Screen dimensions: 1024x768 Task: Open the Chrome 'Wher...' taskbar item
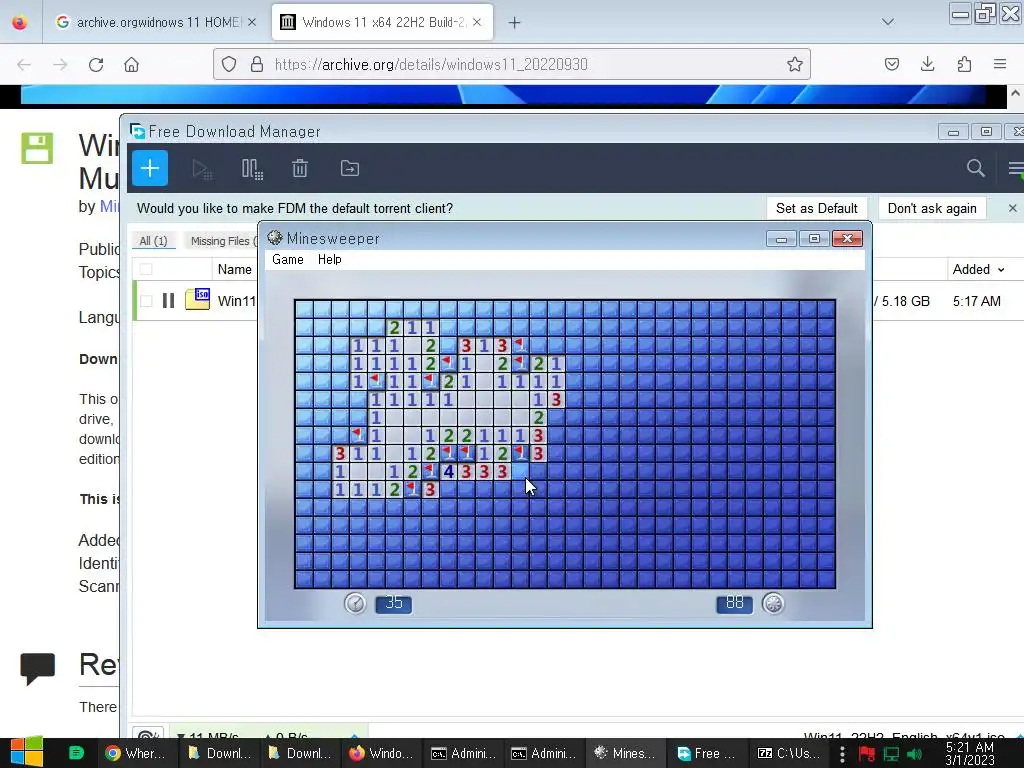135,753
